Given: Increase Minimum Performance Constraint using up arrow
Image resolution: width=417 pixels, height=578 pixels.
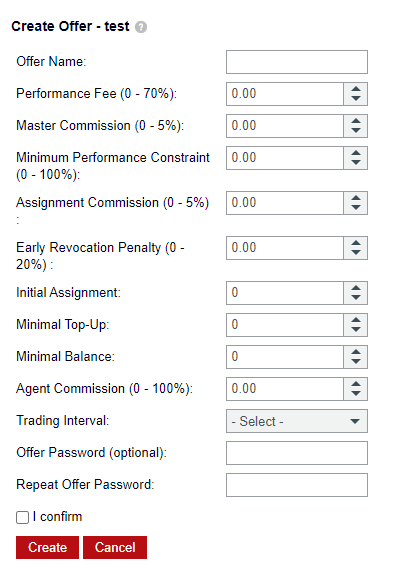Looking at the screenshot, I should (x=356, y=153).
